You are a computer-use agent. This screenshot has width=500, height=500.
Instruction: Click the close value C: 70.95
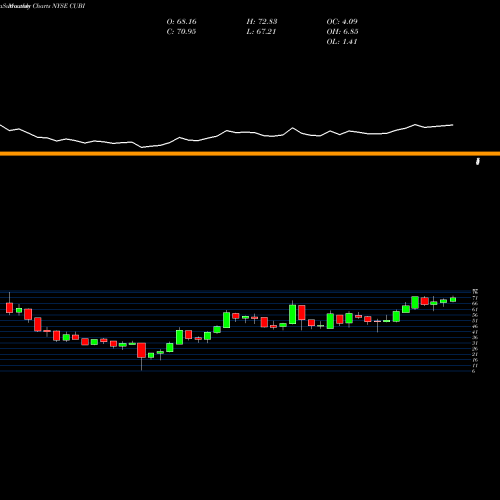coord(181,32)
